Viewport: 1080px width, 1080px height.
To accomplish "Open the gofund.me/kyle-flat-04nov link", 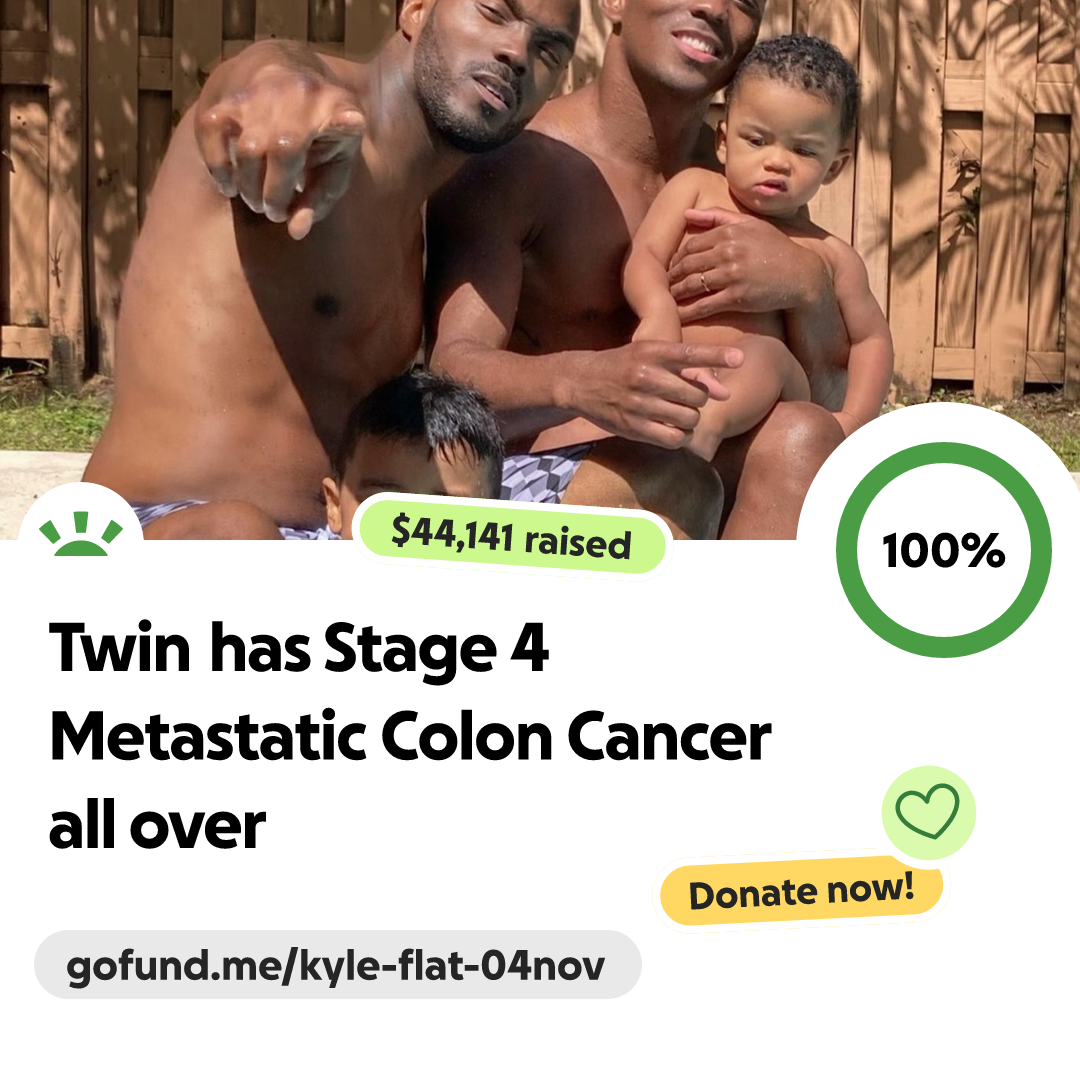I will (335, 965).
